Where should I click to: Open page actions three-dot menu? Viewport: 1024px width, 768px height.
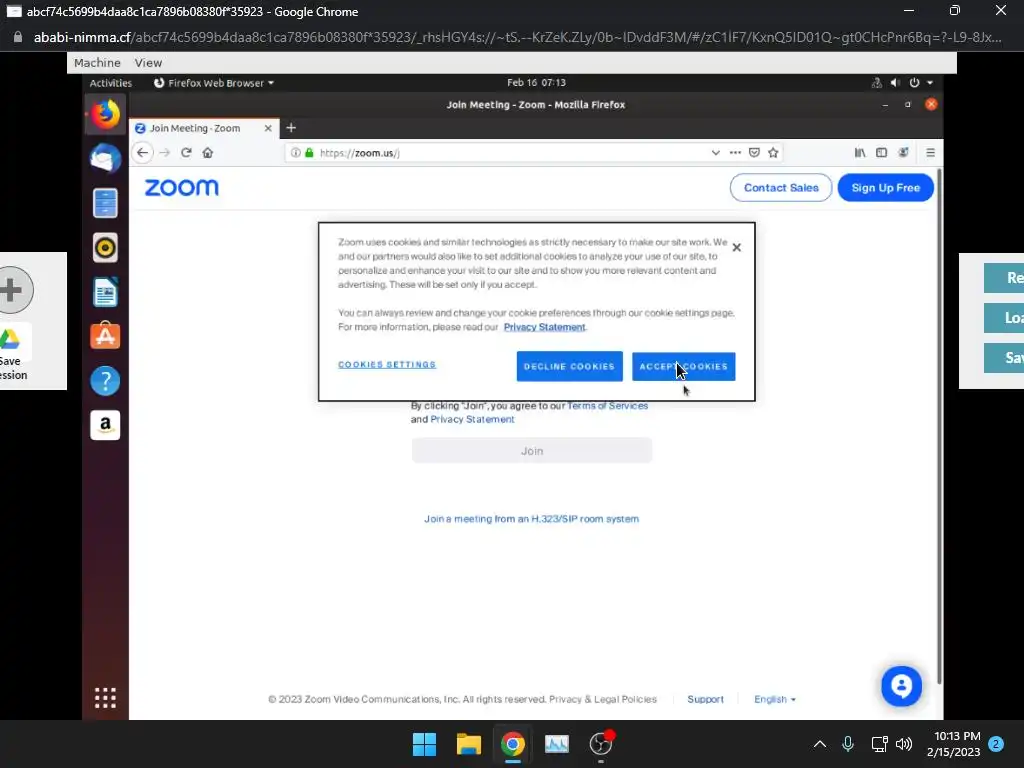pos(735,153)
